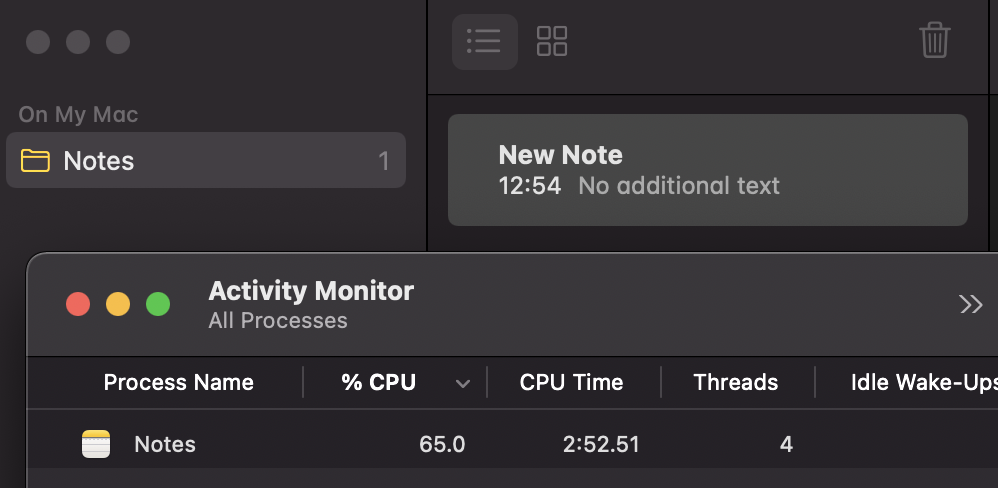Viewport: 998px width, 488px height.
Task: Click the On My Mac section header
Action: 78,114
